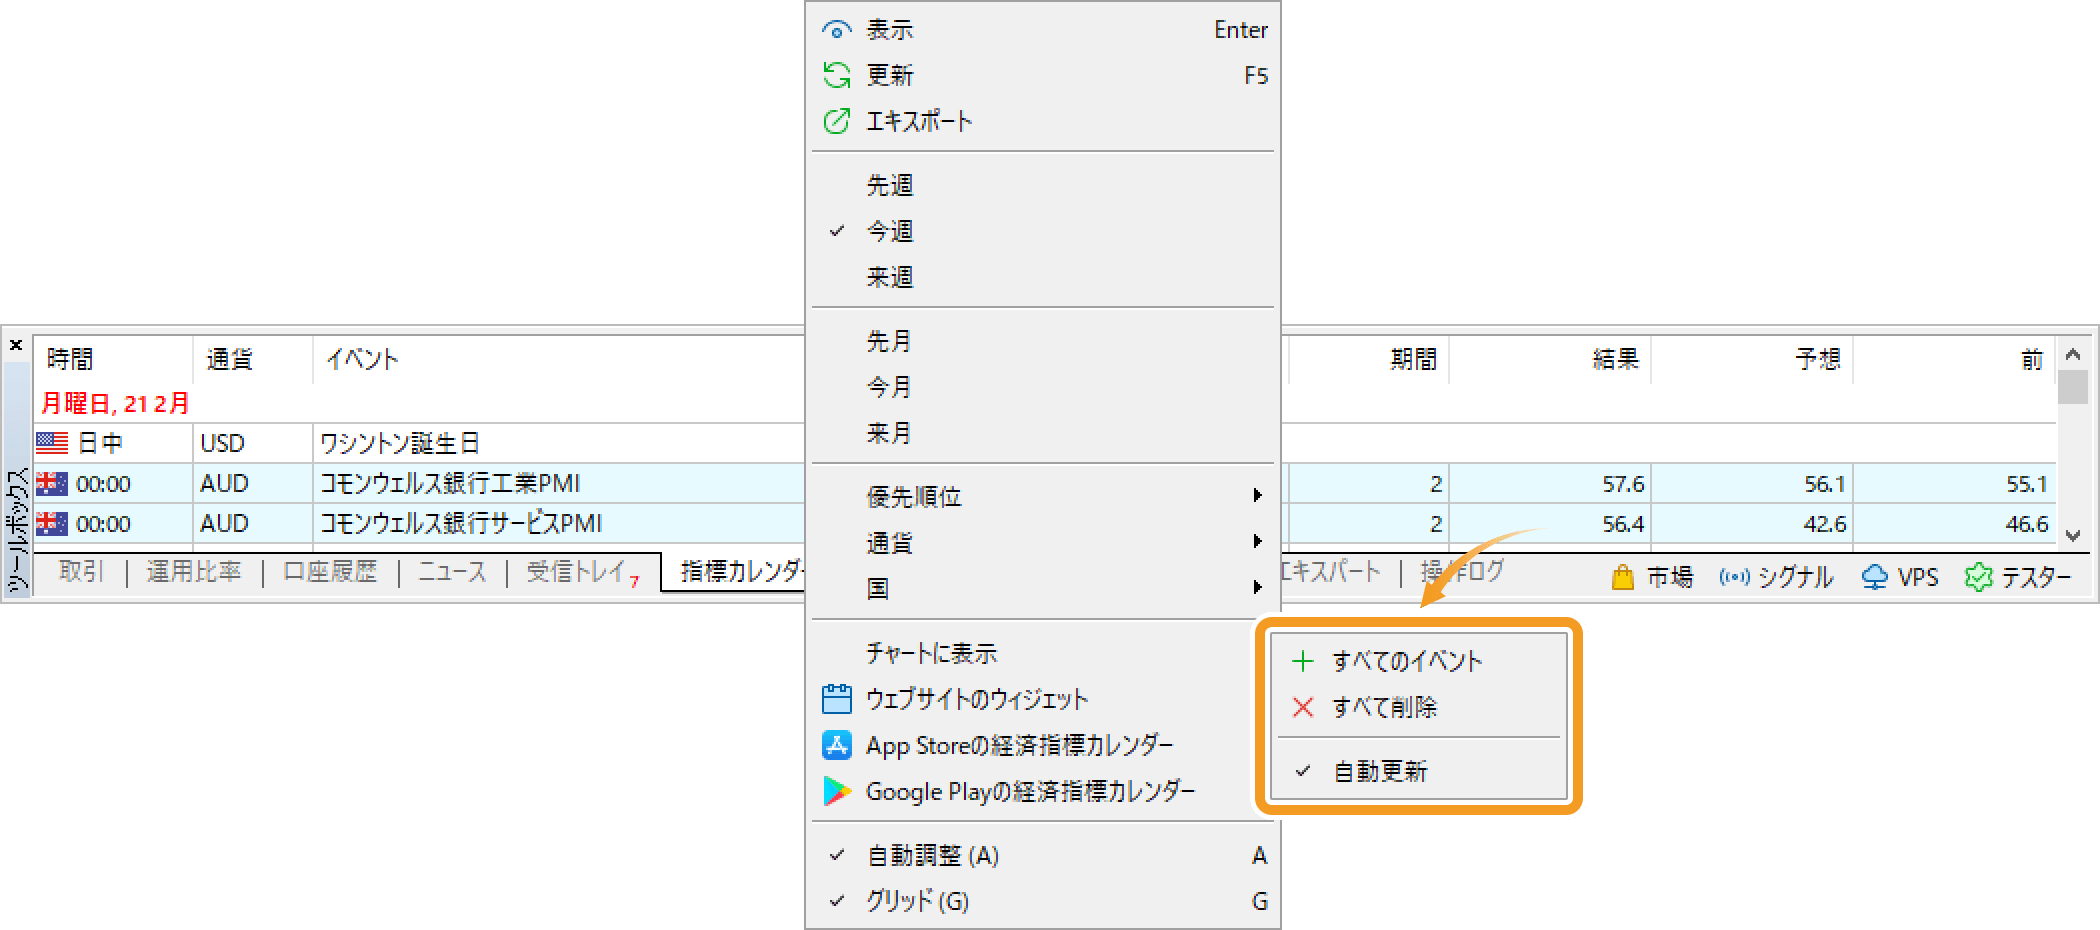The image size is (2100, 930).
Task: Sort by the 予想 column header
Action: point(1752,359)
